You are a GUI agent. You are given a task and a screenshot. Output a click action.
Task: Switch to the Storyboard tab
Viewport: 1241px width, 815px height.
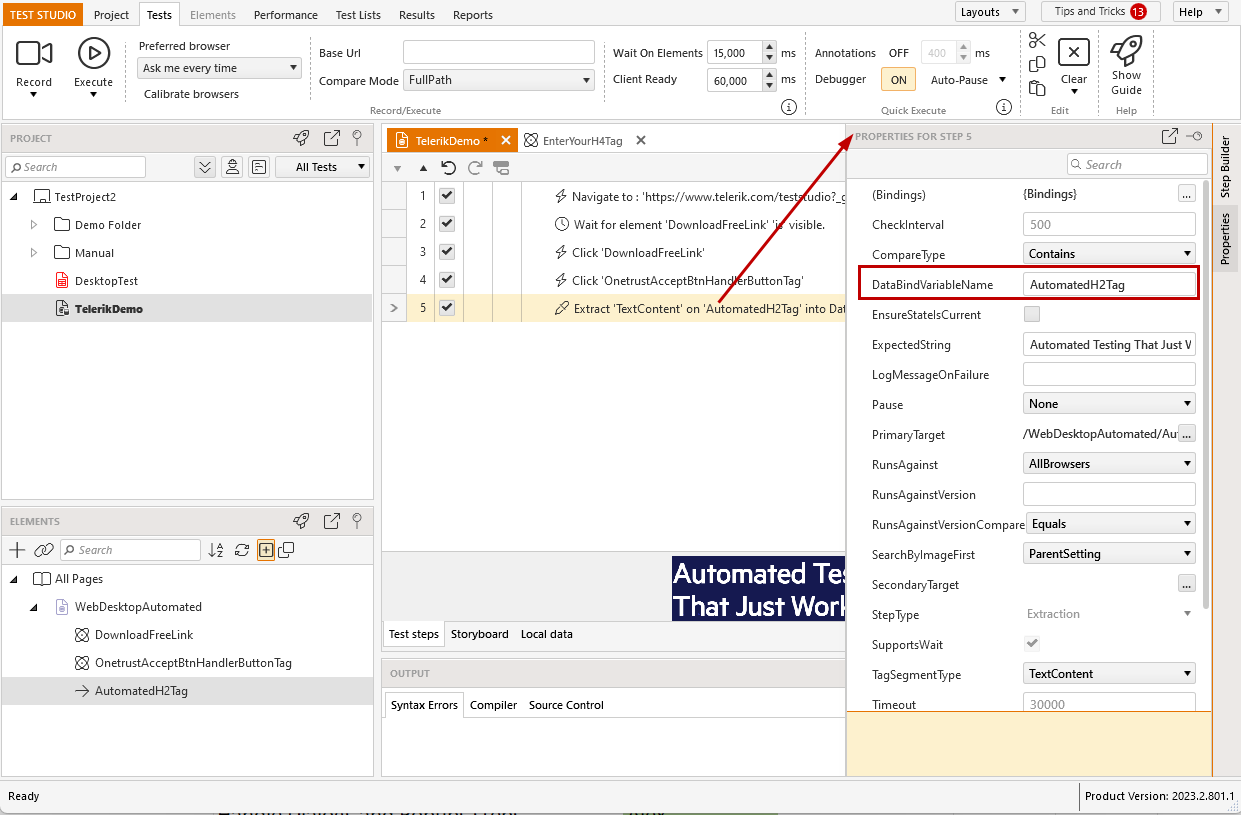pos(480,634)
